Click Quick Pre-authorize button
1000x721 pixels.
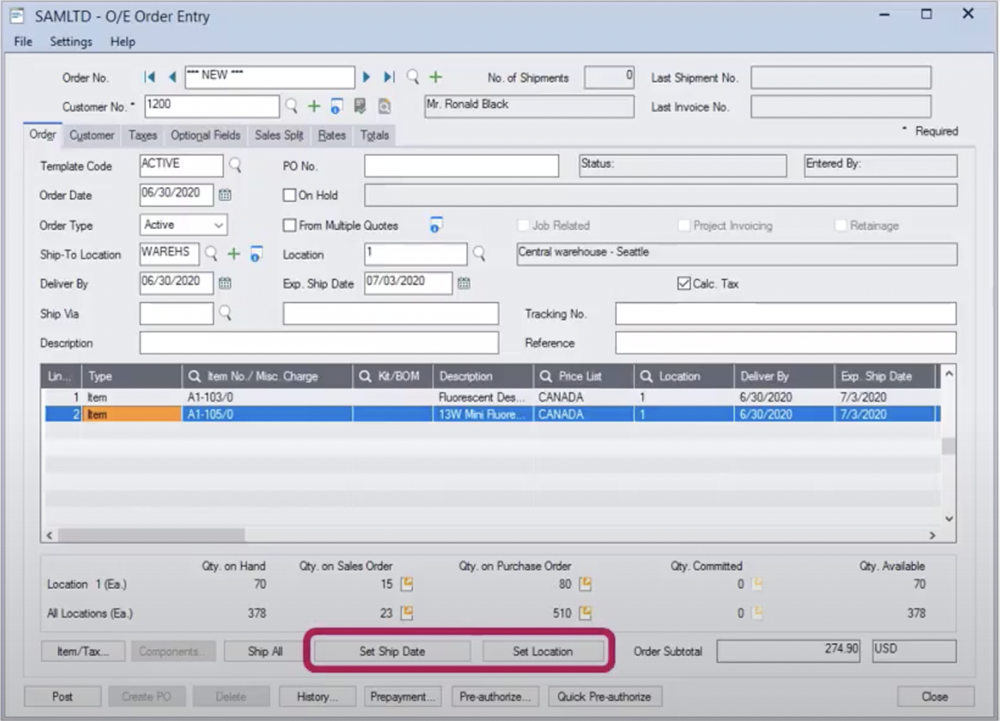pos(605,697)
